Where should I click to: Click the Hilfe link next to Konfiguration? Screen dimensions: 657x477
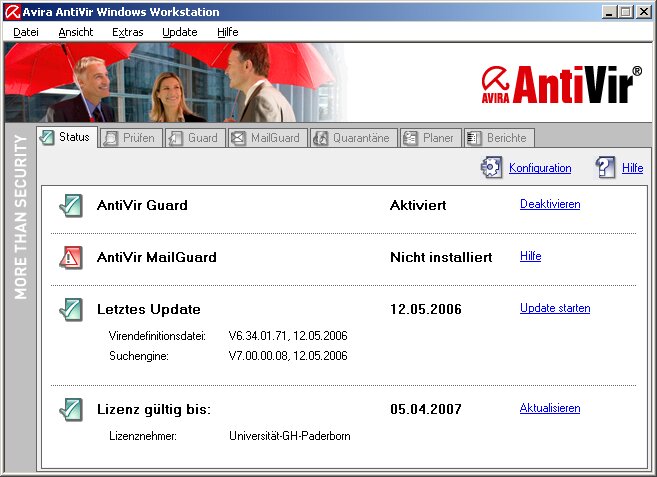click(632, 168)
